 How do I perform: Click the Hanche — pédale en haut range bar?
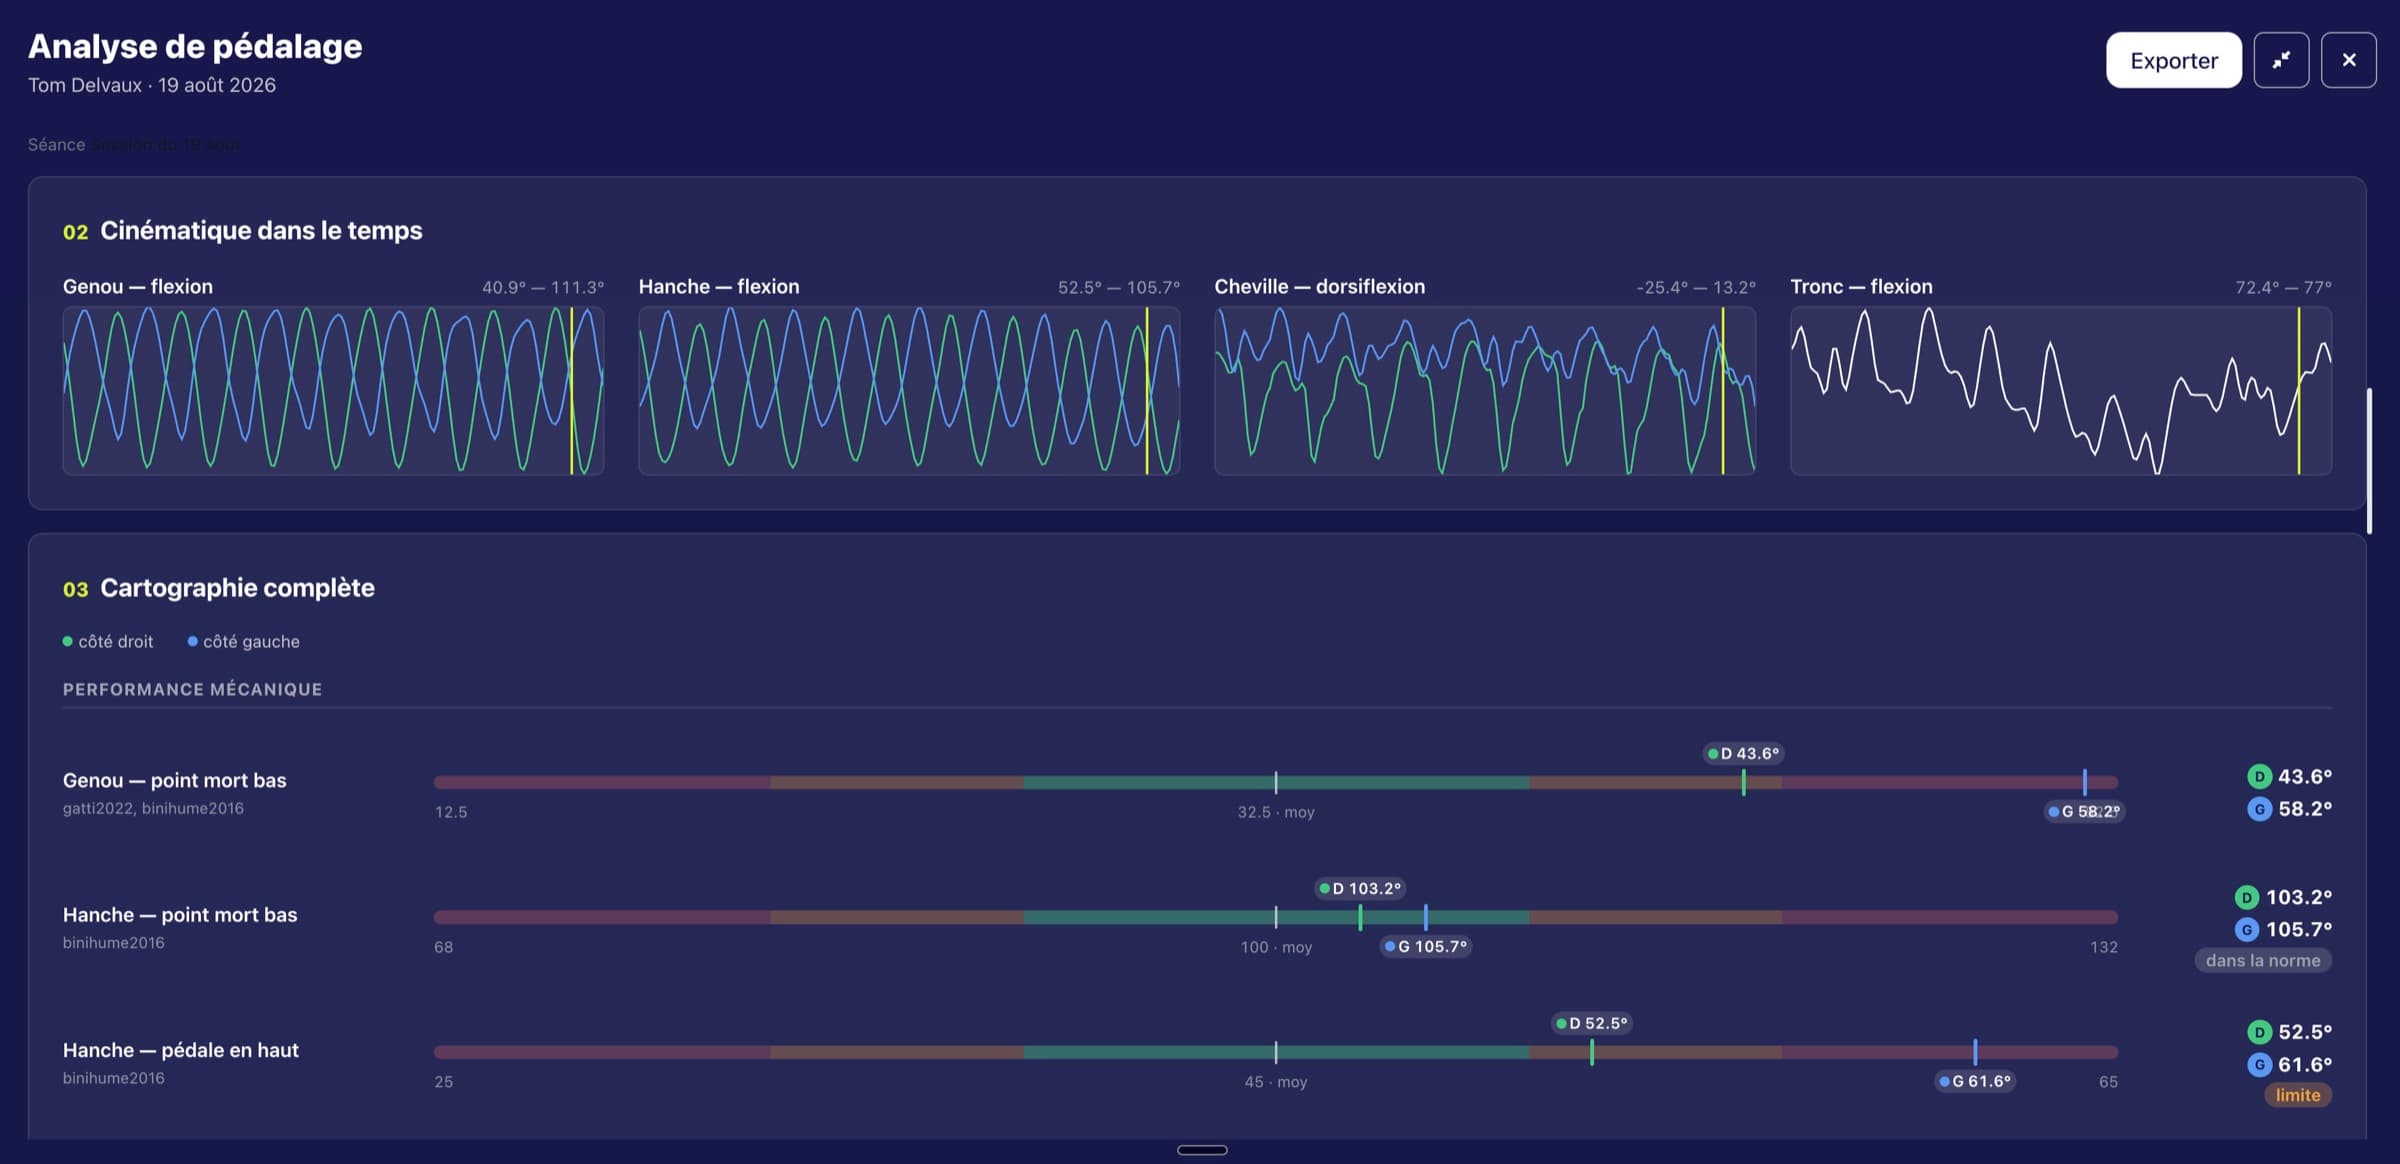click(x=1275, y=1052)
